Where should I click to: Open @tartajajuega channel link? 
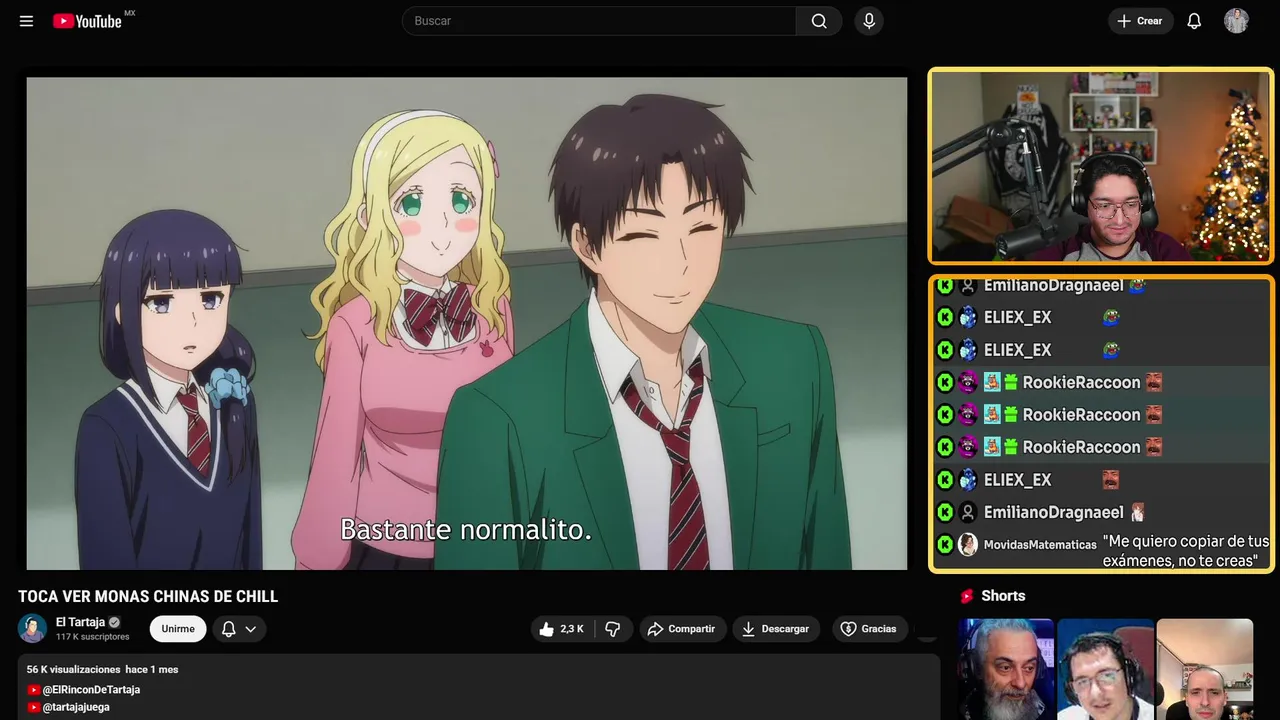point(76,707)
